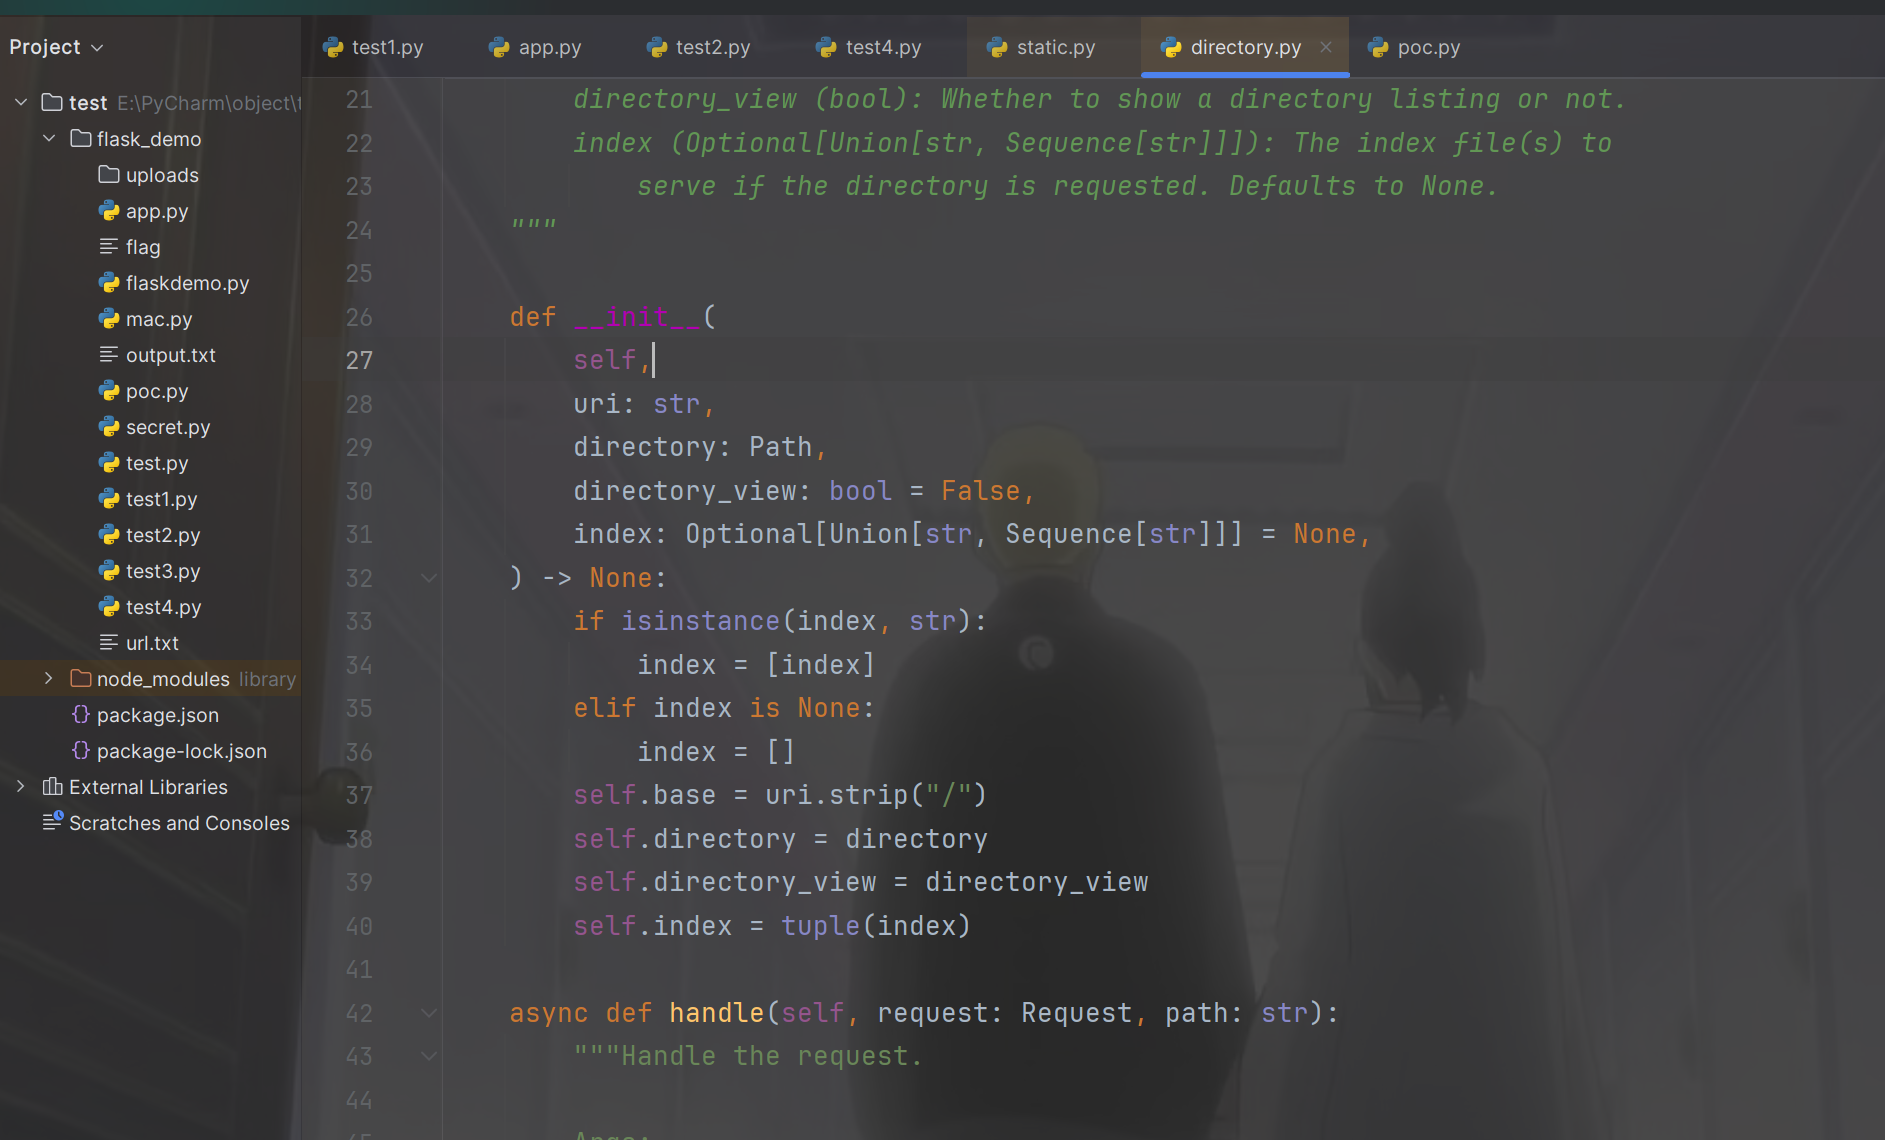The height and width of the screenshot is (1140, 1885).
Task: Click the node_modules folder icon
Action: [x=81, y=679]
